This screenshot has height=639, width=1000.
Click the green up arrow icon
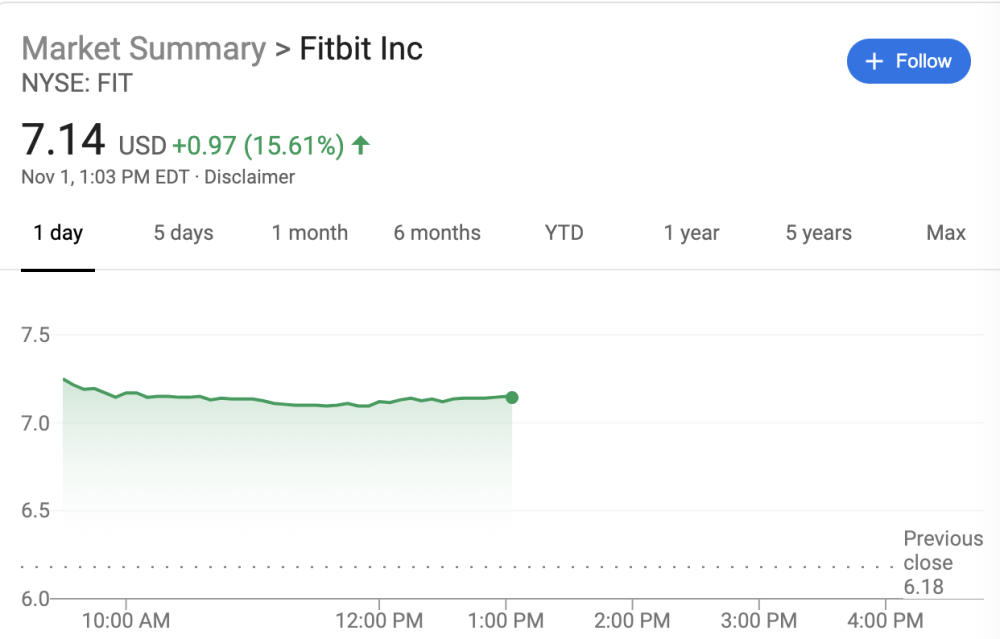[x=360, y=145]
